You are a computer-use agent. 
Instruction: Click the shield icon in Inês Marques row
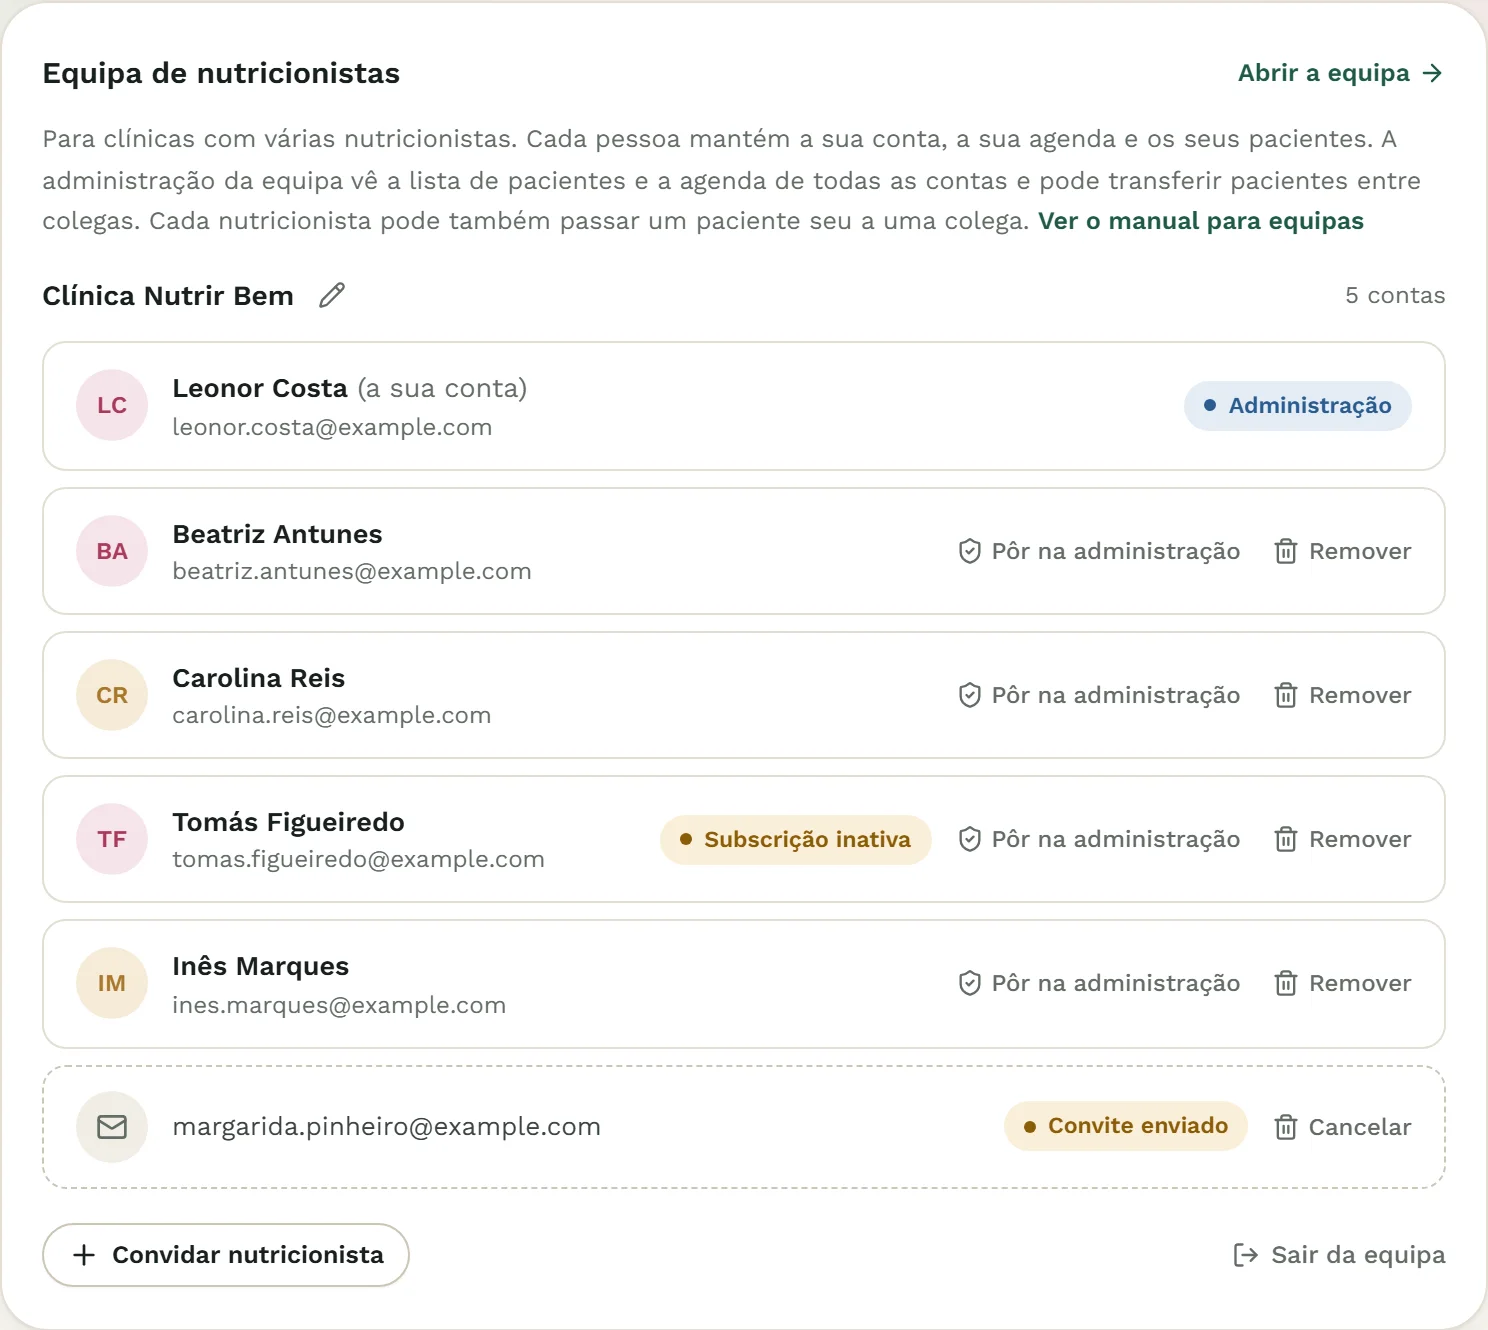click(969, 983)
